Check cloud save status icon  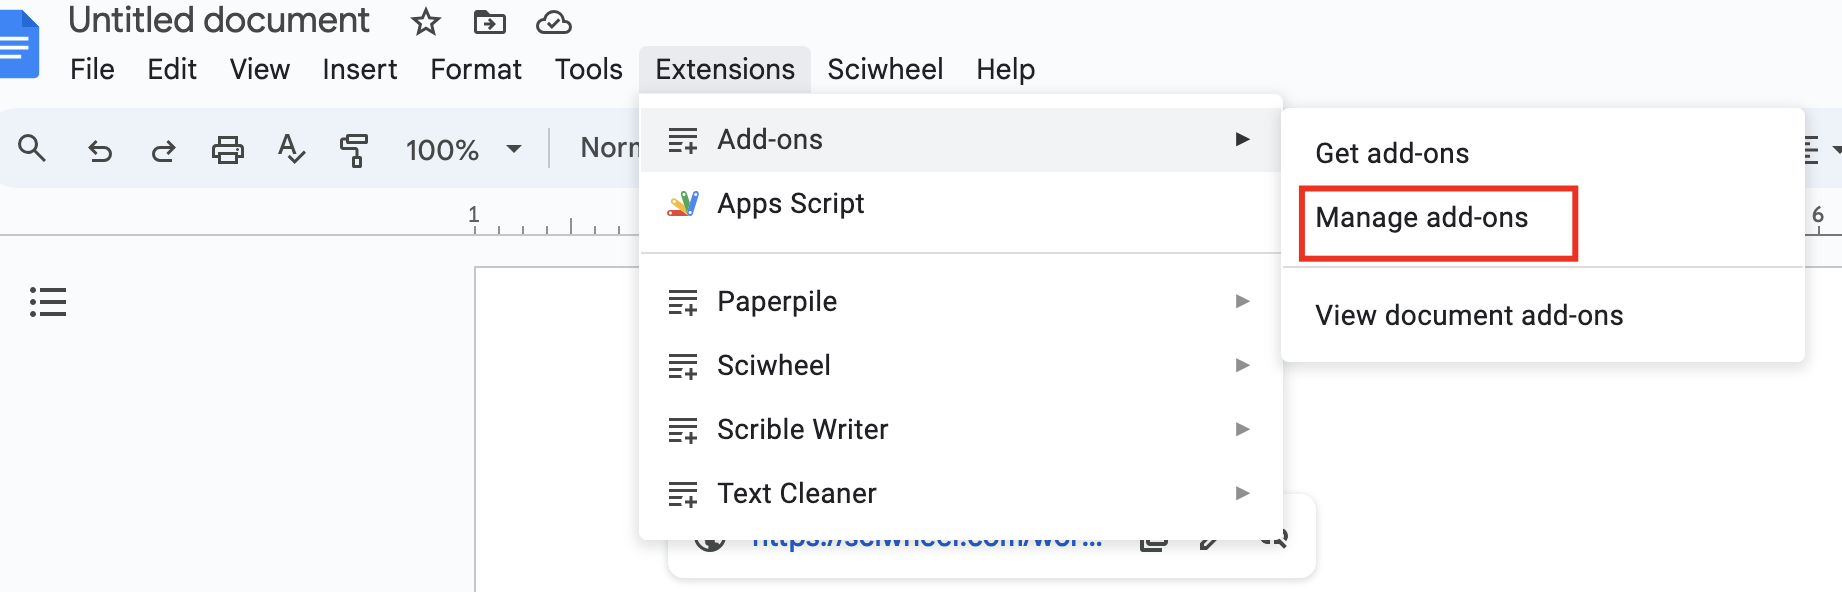point(554,22)
